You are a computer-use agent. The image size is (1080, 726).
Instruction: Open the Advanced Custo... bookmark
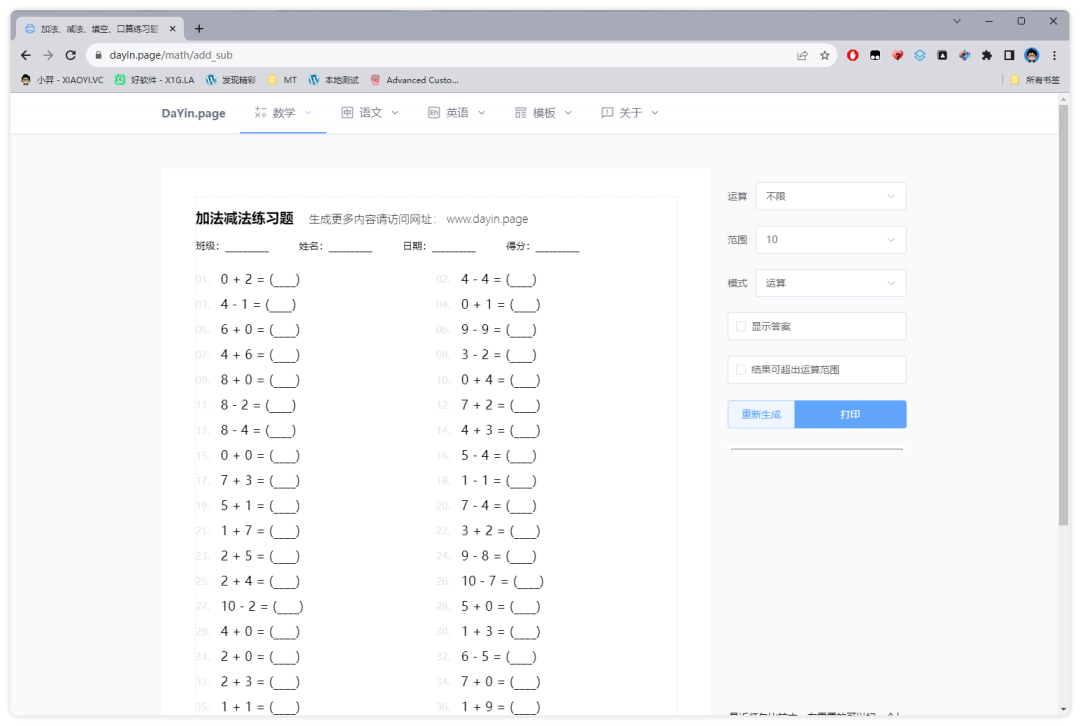[415, 80]
